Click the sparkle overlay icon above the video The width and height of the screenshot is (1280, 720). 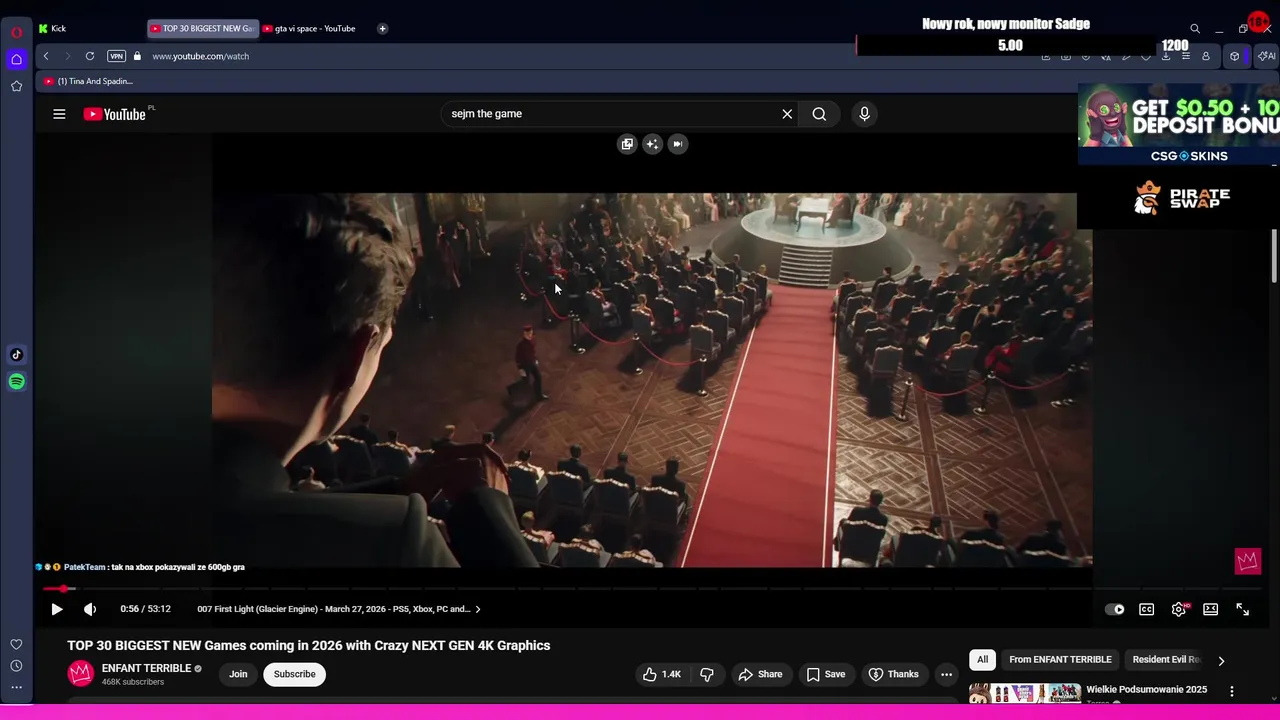652,144
